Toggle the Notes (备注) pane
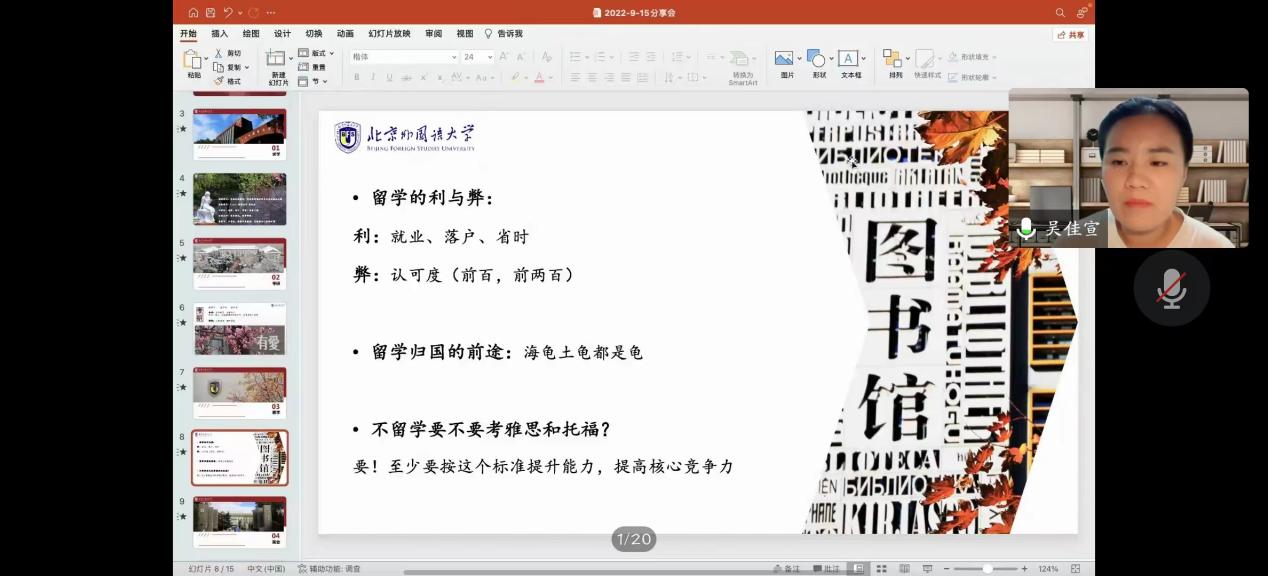The image size is (1268, 576). tap(786, 568)
